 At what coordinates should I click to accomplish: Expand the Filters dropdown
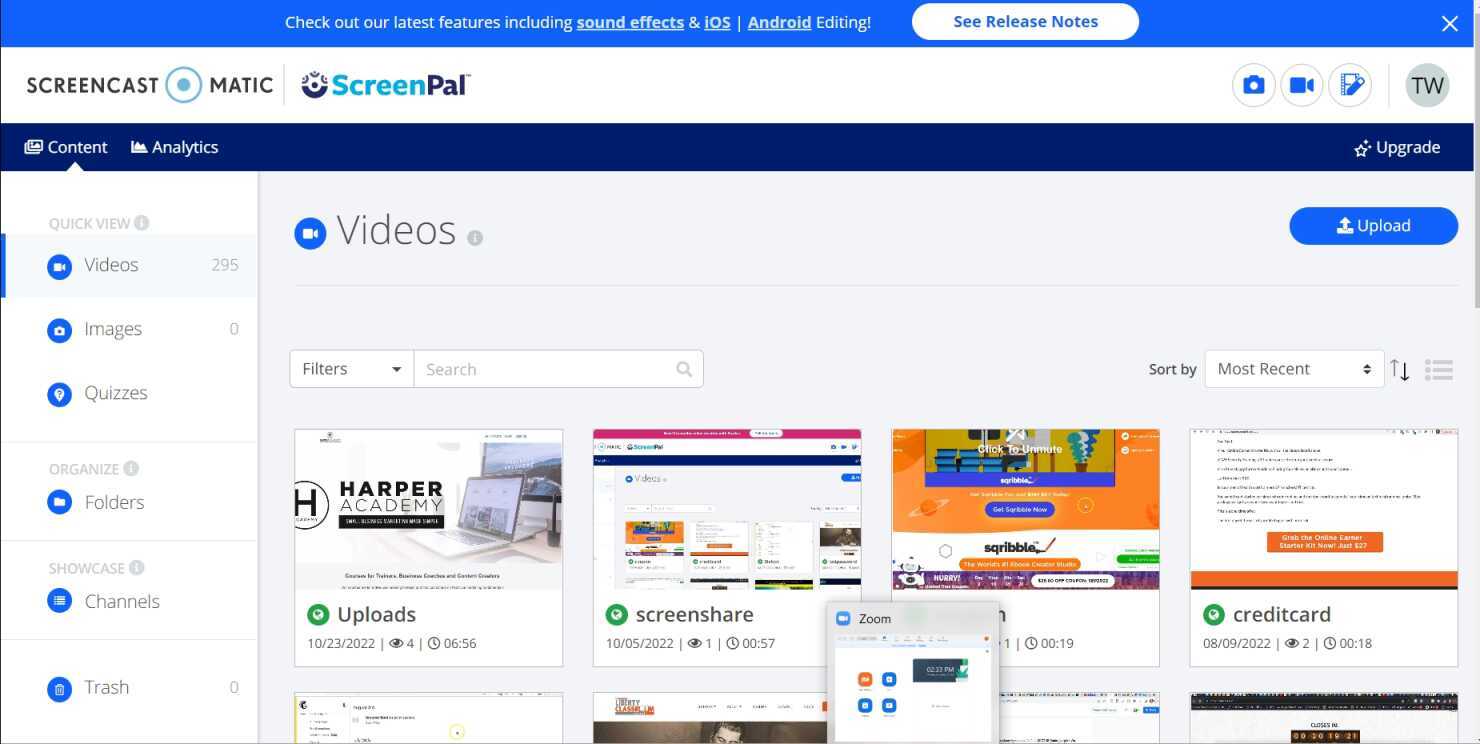pos(350,369)
